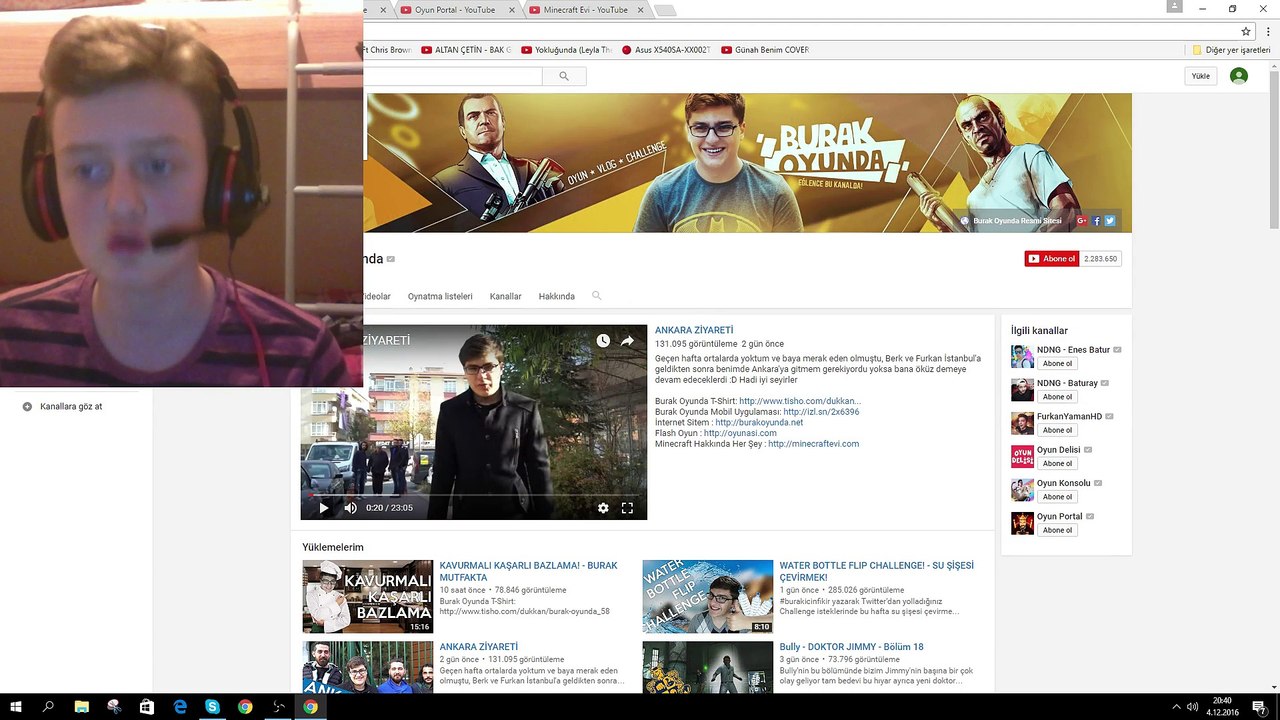Open the ALTAN ÇETİN - BAK bookmark

click(x=466, y=50)
